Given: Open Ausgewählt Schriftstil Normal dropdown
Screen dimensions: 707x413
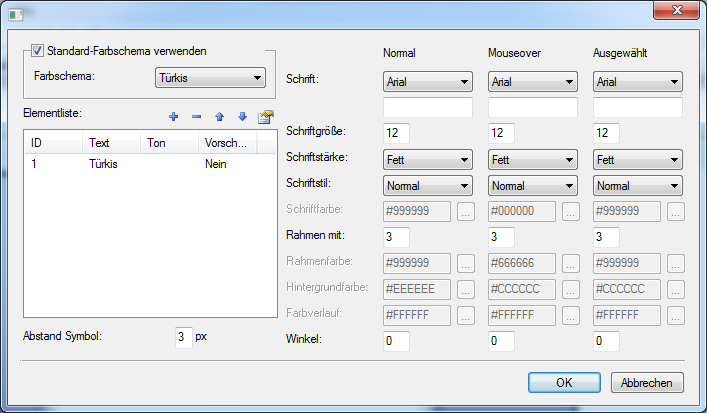Looking at the screenshot, I should (x=638, y=186).
